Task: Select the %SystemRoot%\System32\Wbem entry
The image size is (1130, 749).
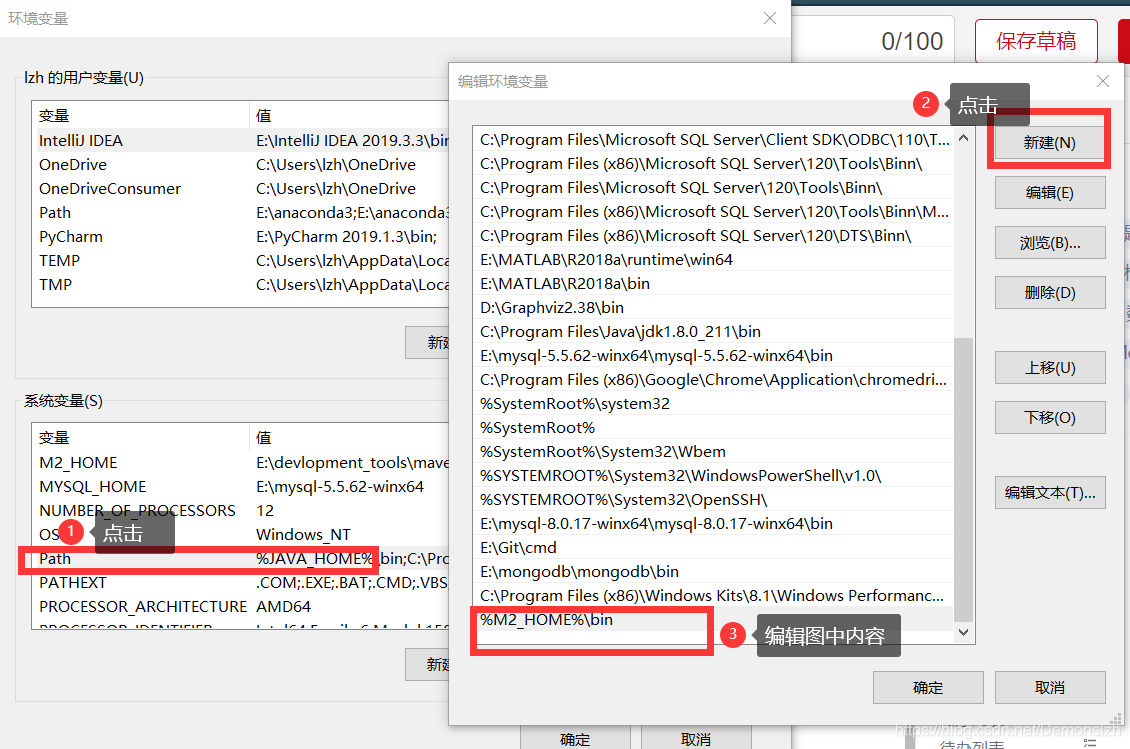Action: pos(713,451)
